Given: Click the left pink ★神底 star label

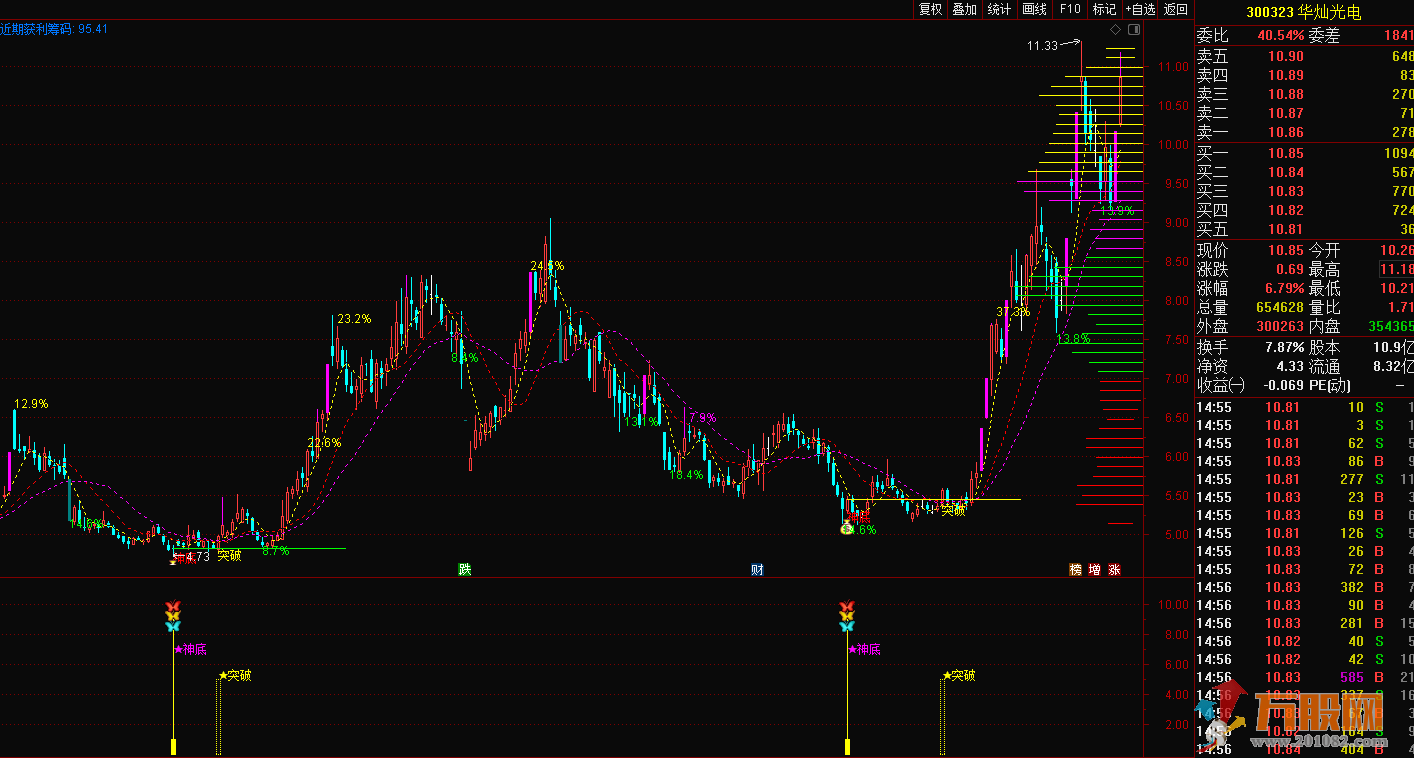Looking at the screenshot, I should [x=191, y=649].
